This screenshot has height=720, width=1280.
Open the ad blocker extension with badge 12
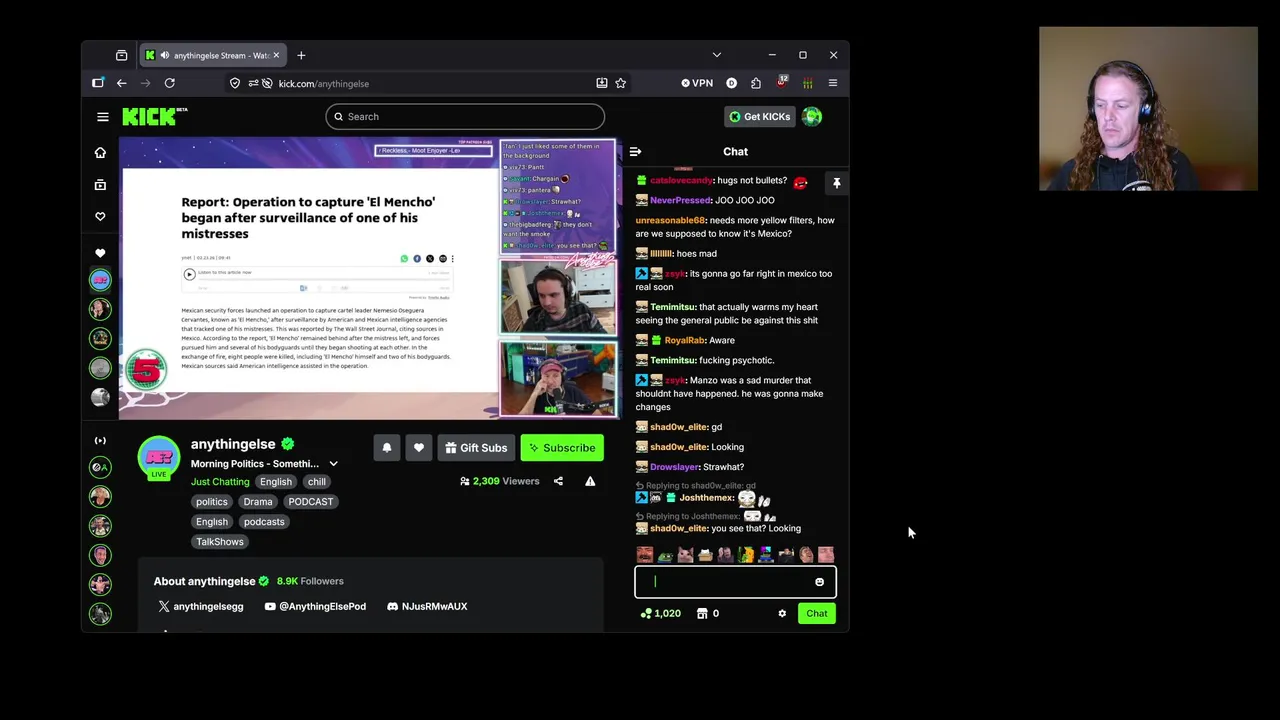coord(781,83)
